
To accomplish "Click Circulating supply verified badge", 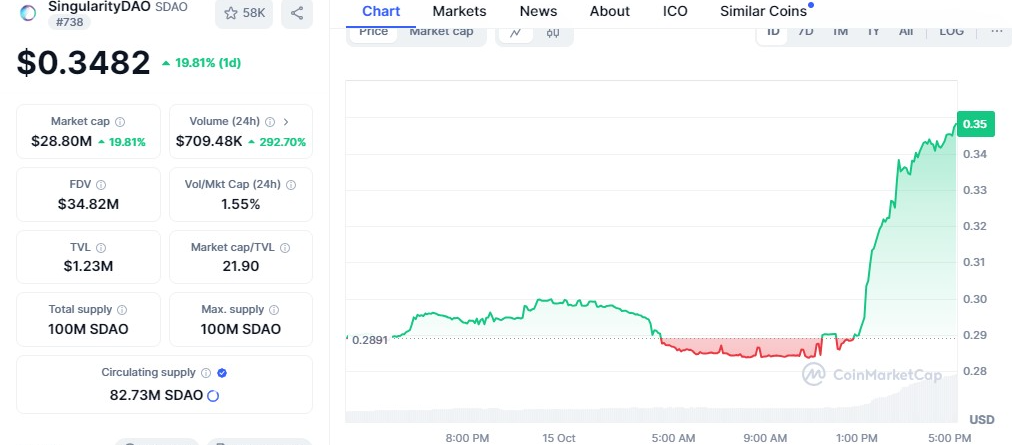I will tap(222, 372).
